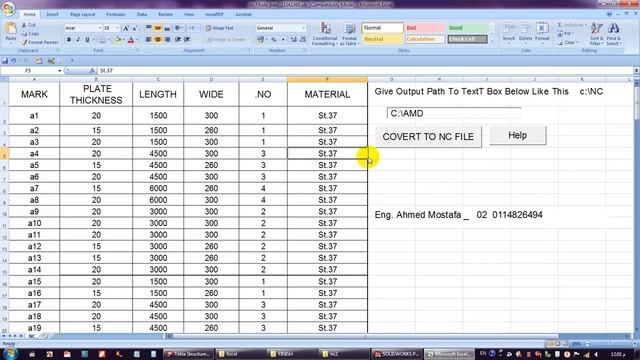Open the Format cells menu
Viewport: 640px width, 360px height.
tap(542, 33)
